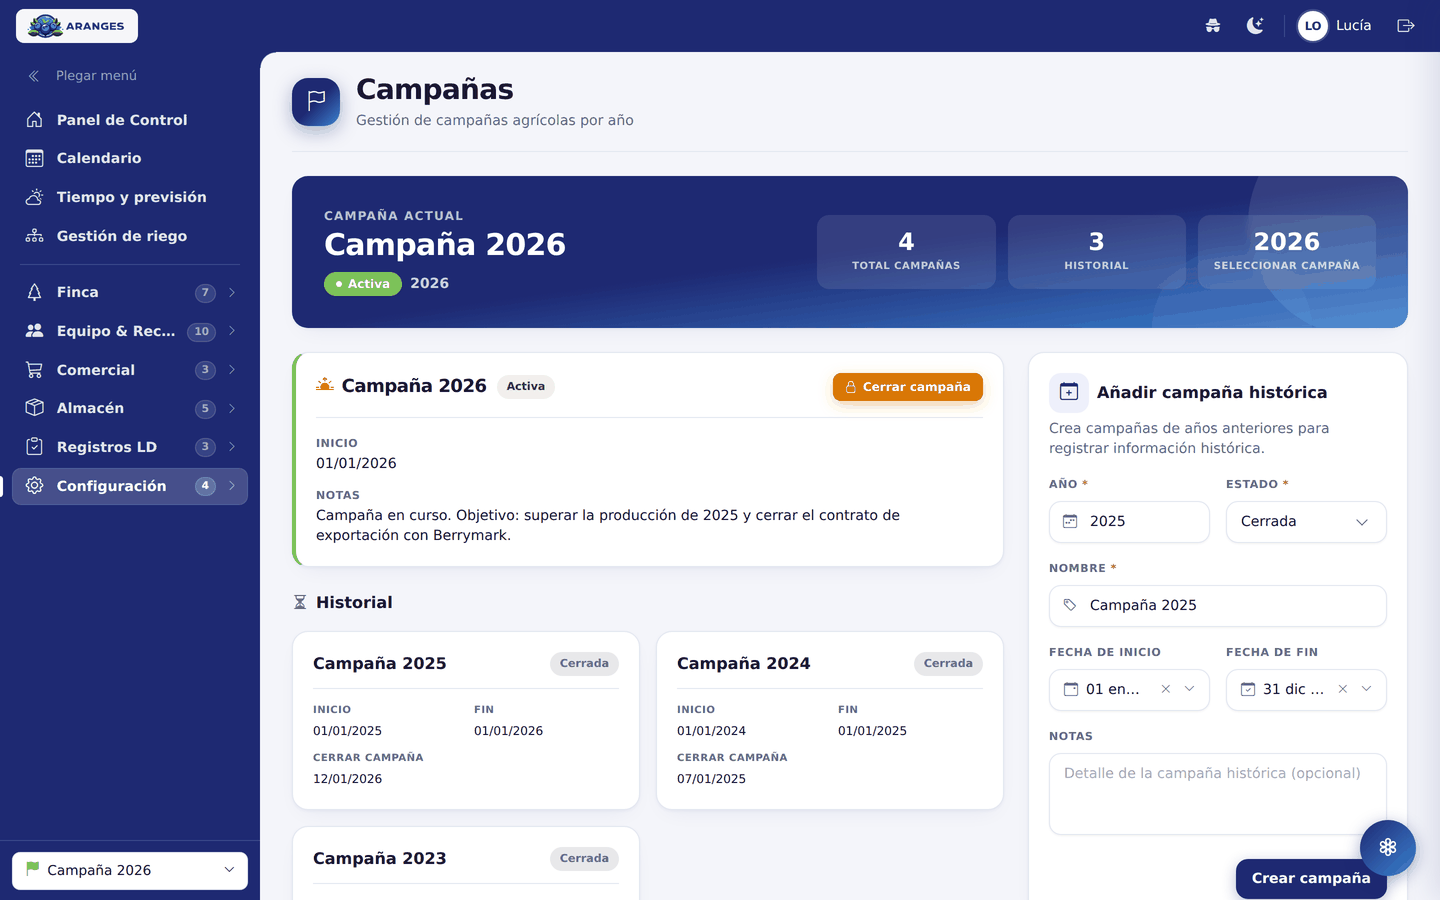Open the floating round assistant button
The width and height of the screenshot is (1440, 900).
pyautogui.click(x=1388, y=847)
